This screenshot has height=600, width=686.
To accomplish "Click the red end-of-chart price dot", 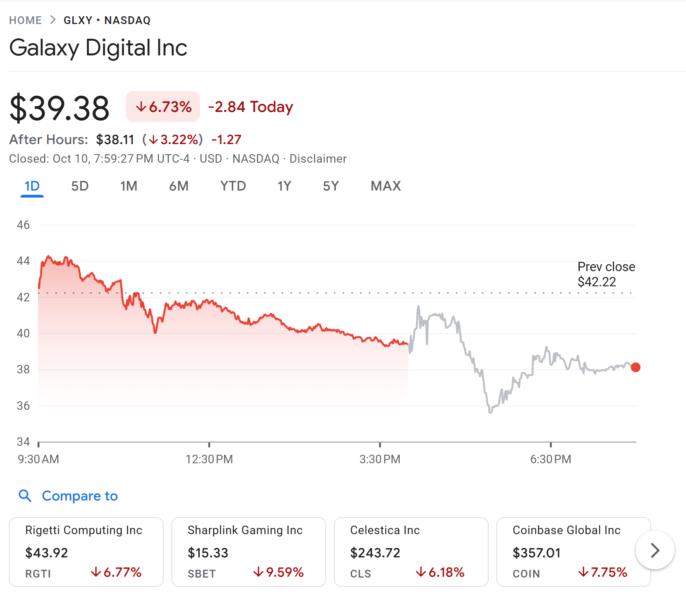I will [x=636, y=367].
